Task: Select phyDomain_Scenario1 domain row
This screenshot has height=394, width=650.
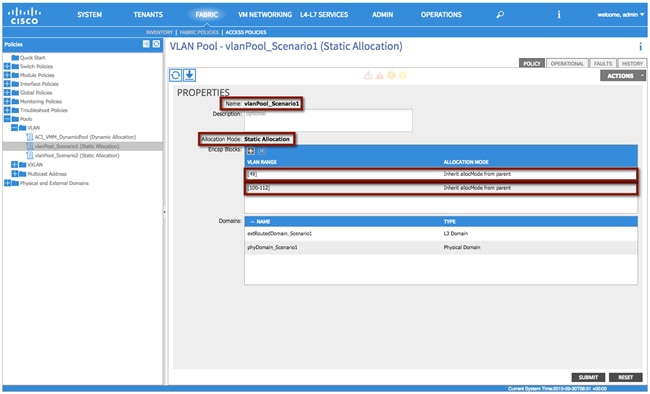Action: click(x=441, y=248)
